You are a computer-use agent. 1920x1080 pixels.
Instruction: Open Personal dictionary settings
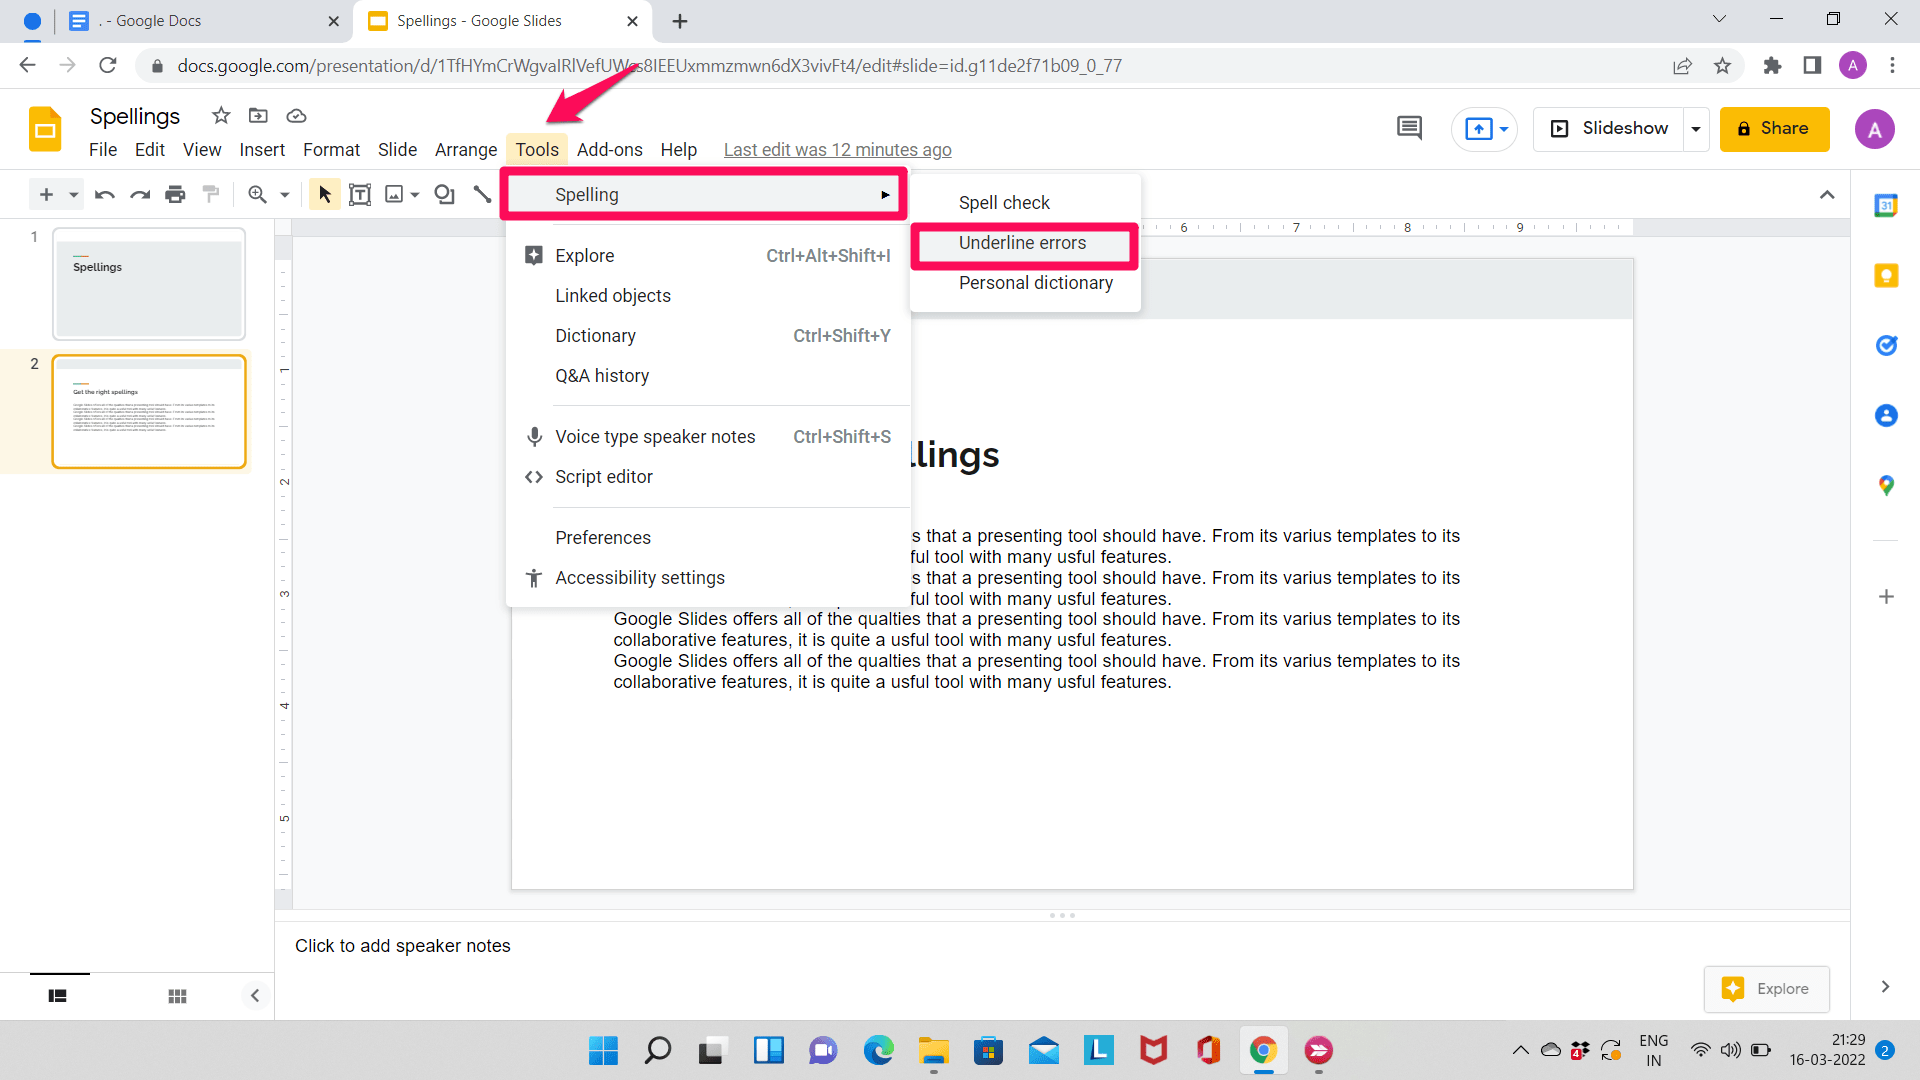[x=1033, y=282]
